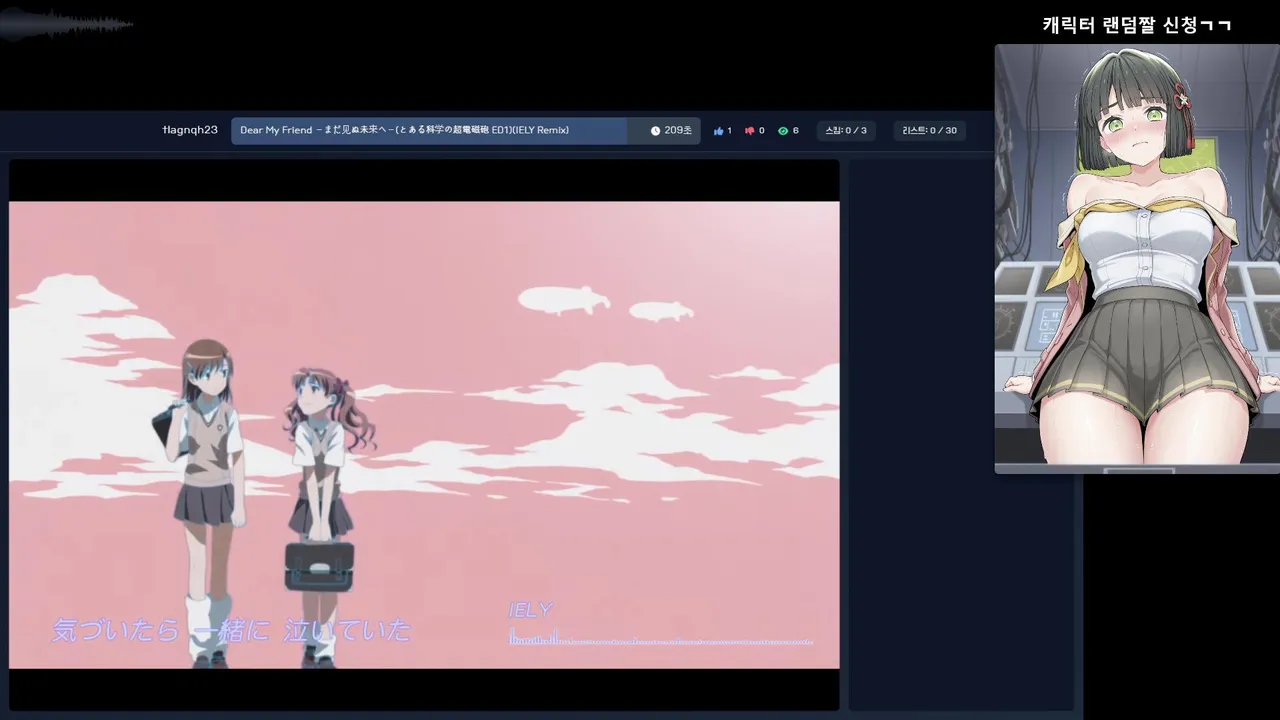The height and width of the screenshot is (720, 1280).
Task: Click the thumbs-up like icon
Action: tap(718, 131)
